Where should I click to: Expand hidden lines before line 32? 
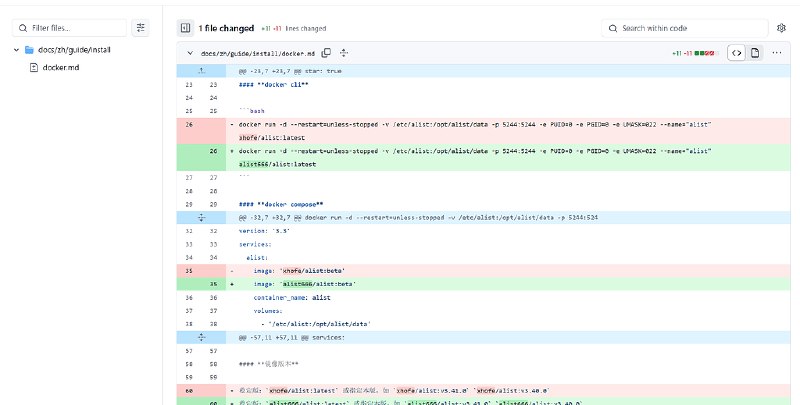point(202,217)
